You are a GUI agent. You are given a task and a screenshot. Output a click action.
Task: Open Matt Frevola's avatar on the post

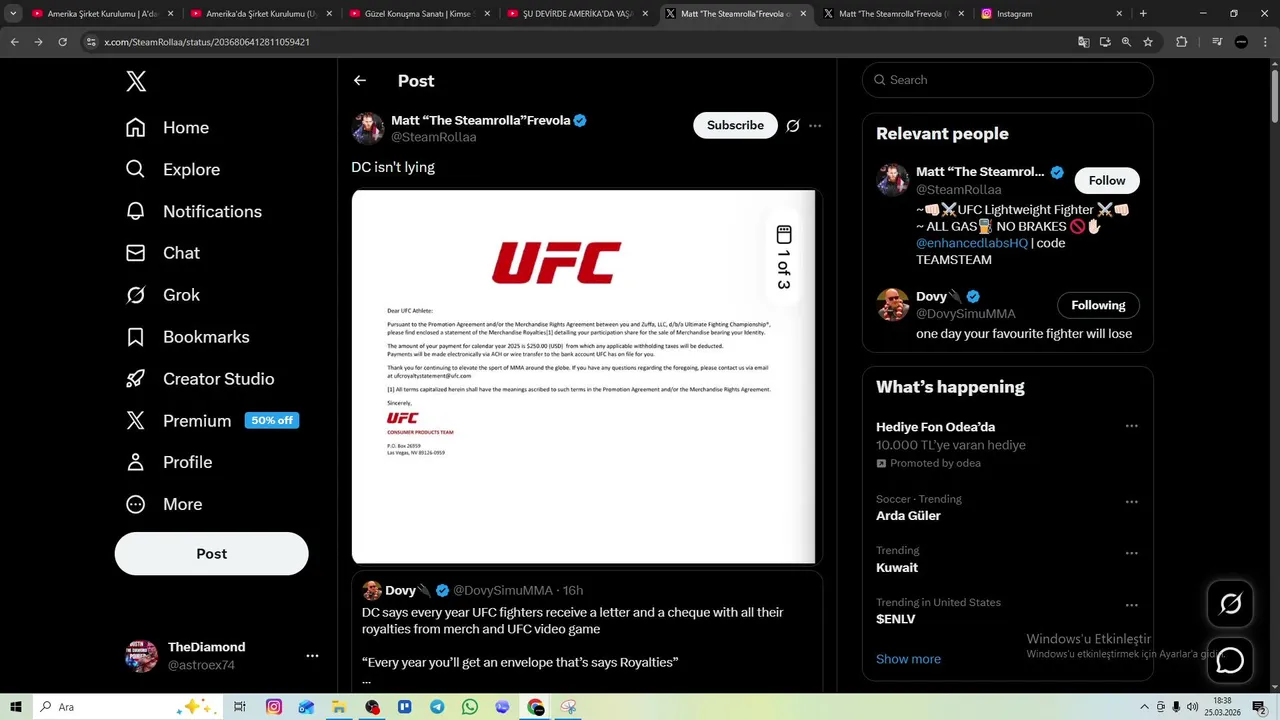pyautogui.click(x=368, y=128)
